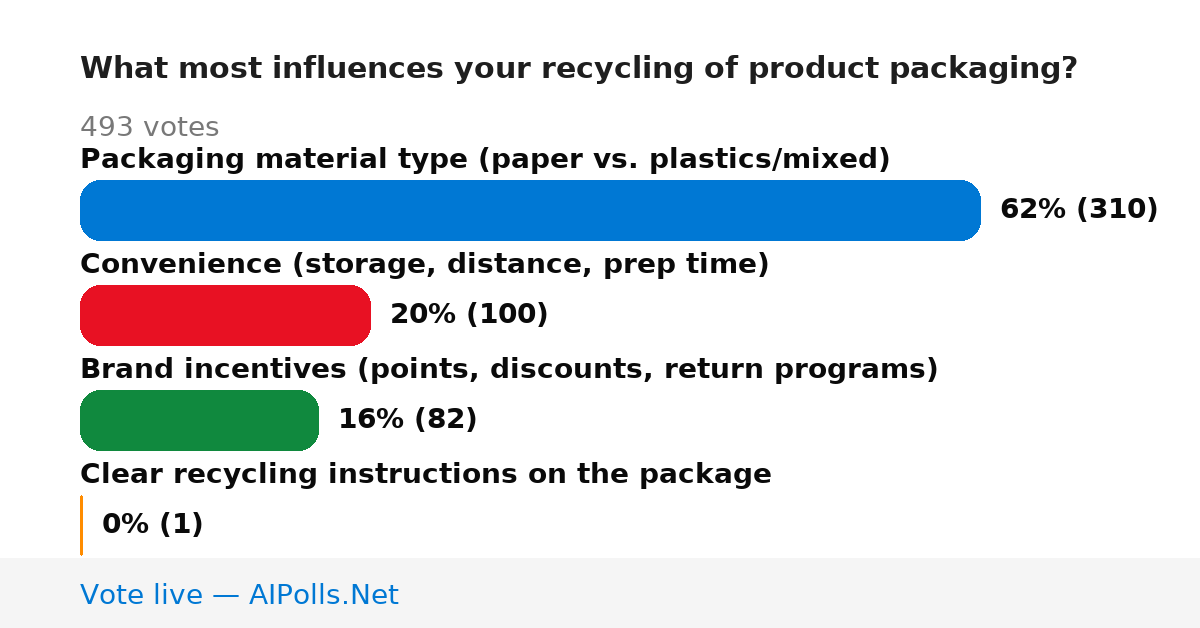
Task: Choose option Convenience (storage, distance, prep time)
Action: click(425, 264)
